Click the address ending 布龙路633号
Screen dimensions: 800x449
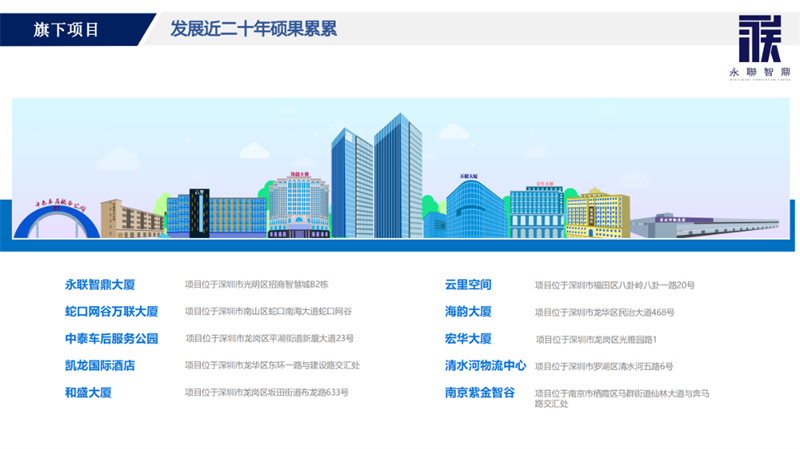tap(267, 392)
